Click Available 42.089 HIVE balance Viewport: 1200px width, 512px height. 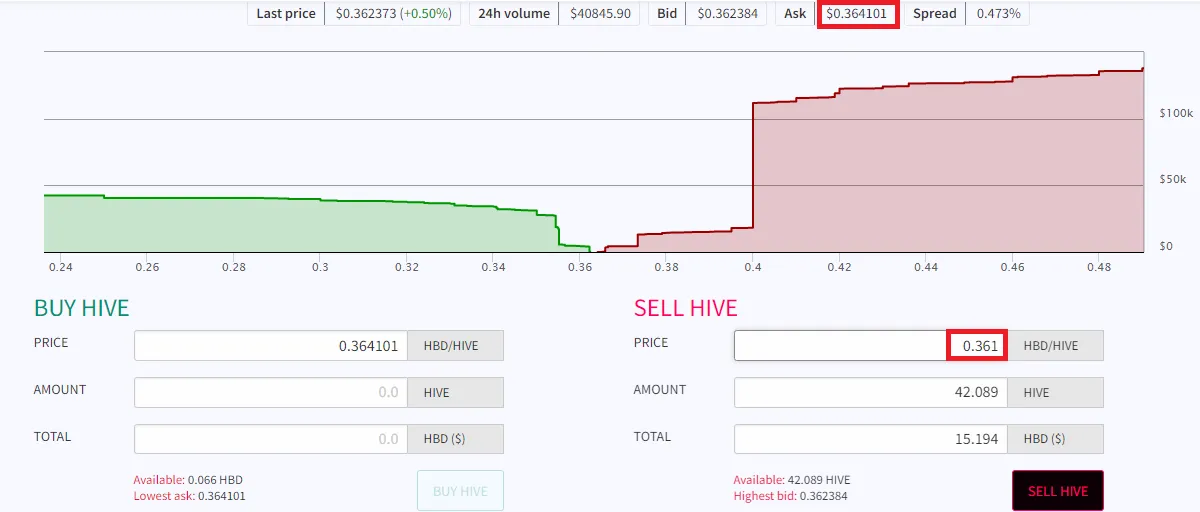point(791,480)
